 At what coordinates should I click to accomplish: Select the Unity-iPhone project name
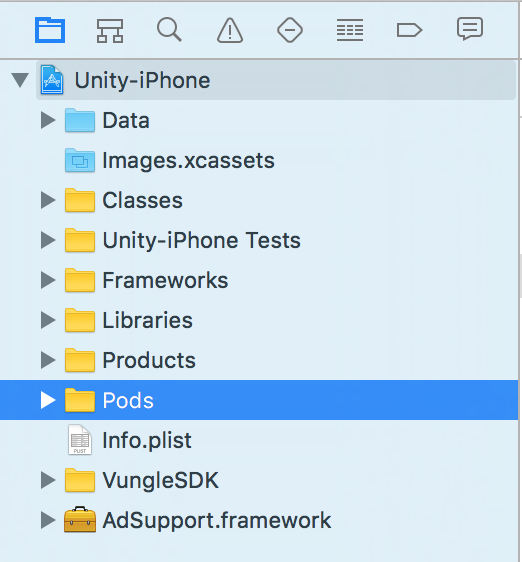coord(142,80)
